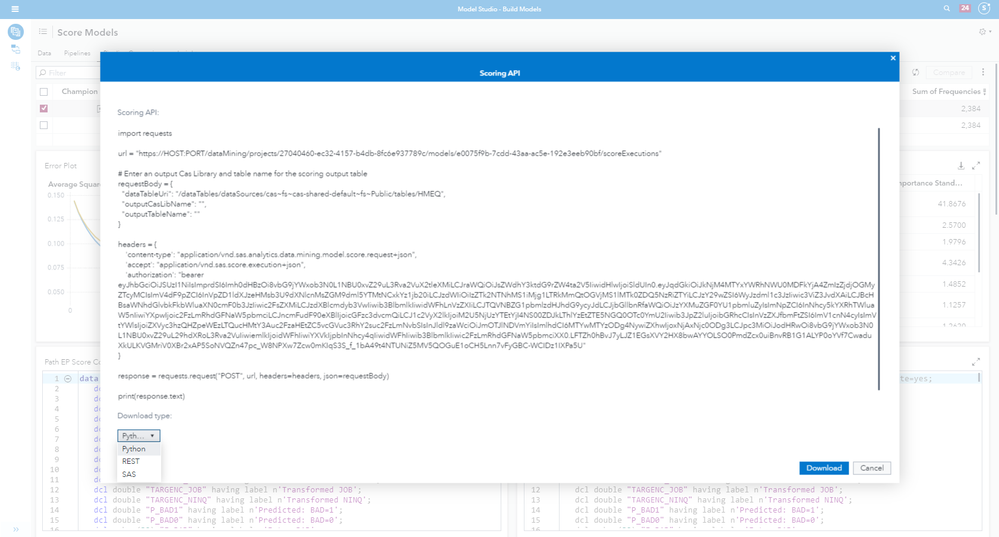Click the refresh icon next to Compare
This screenshot has width=999, height=537.
coord(916,73)
